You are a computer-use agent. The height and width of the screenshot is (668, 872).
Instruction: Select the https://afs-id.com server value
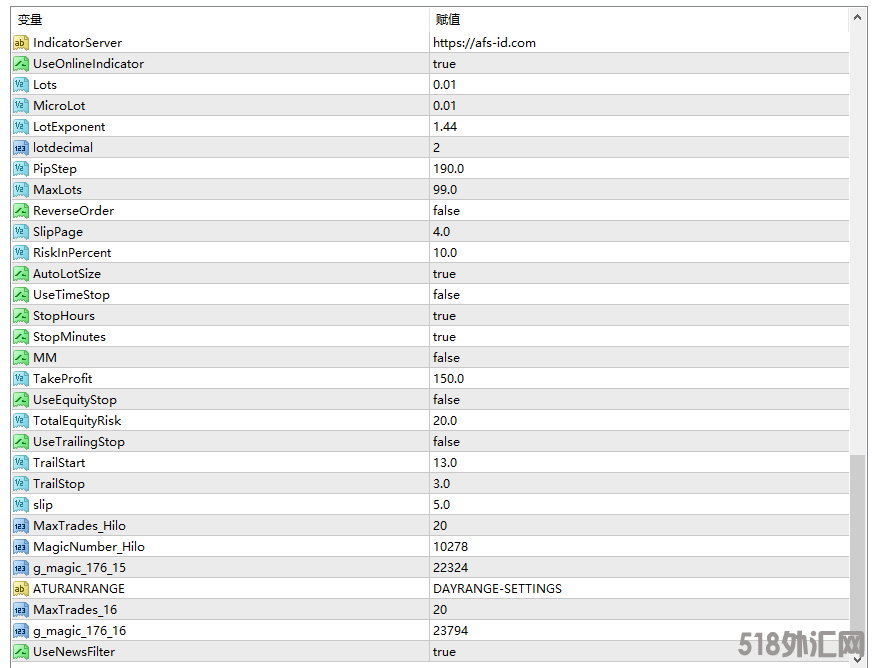coord(484,43)
